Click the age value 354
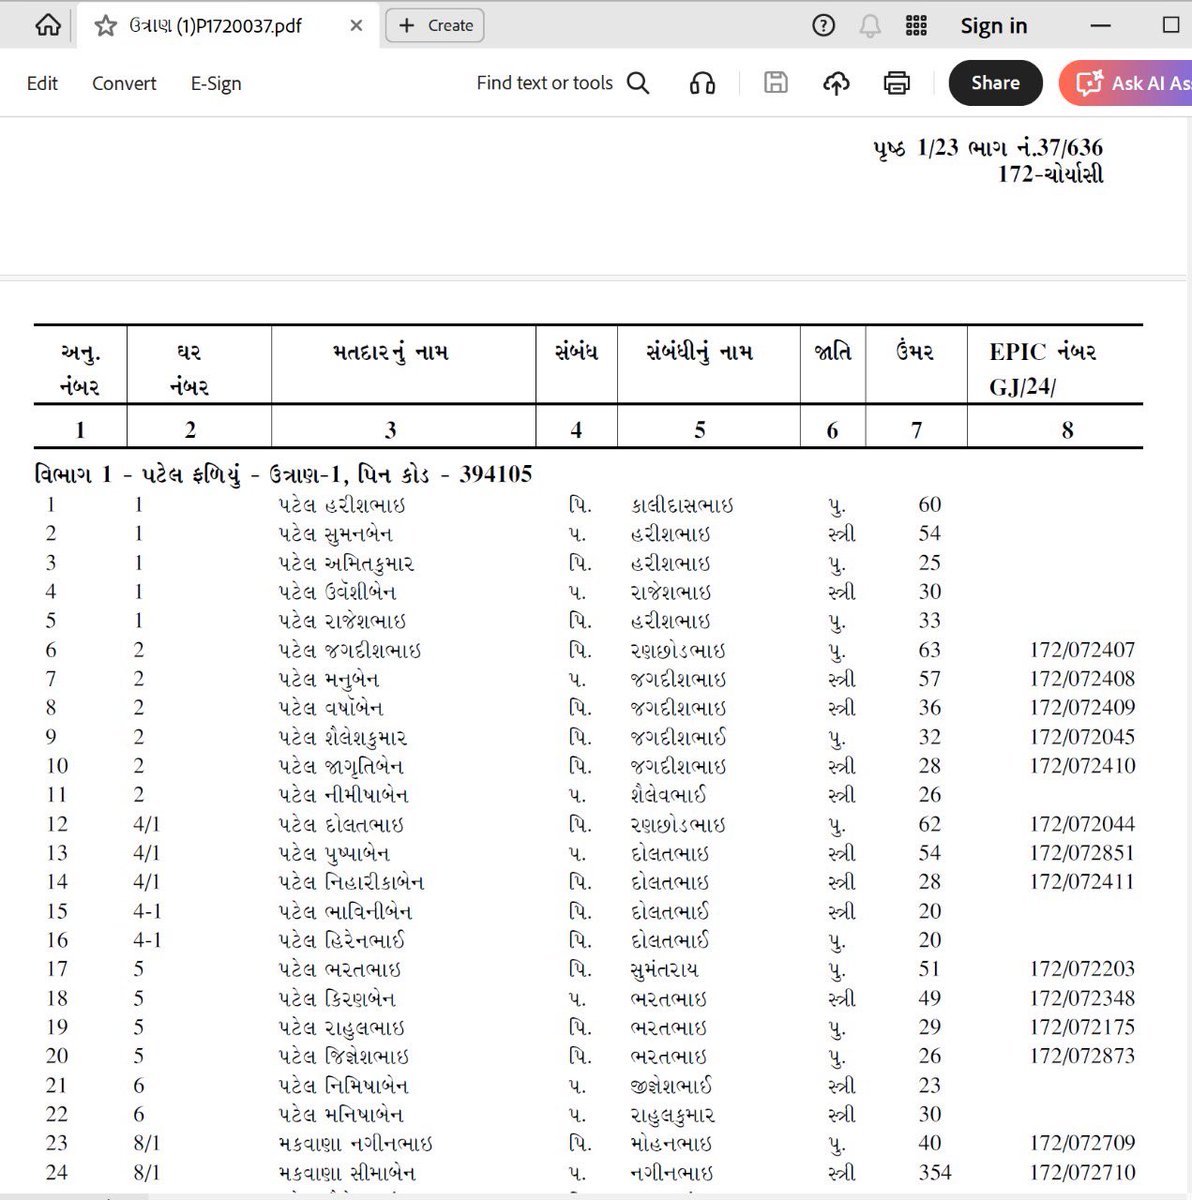1192x1200 pixels. click(x=935, y=1172)
